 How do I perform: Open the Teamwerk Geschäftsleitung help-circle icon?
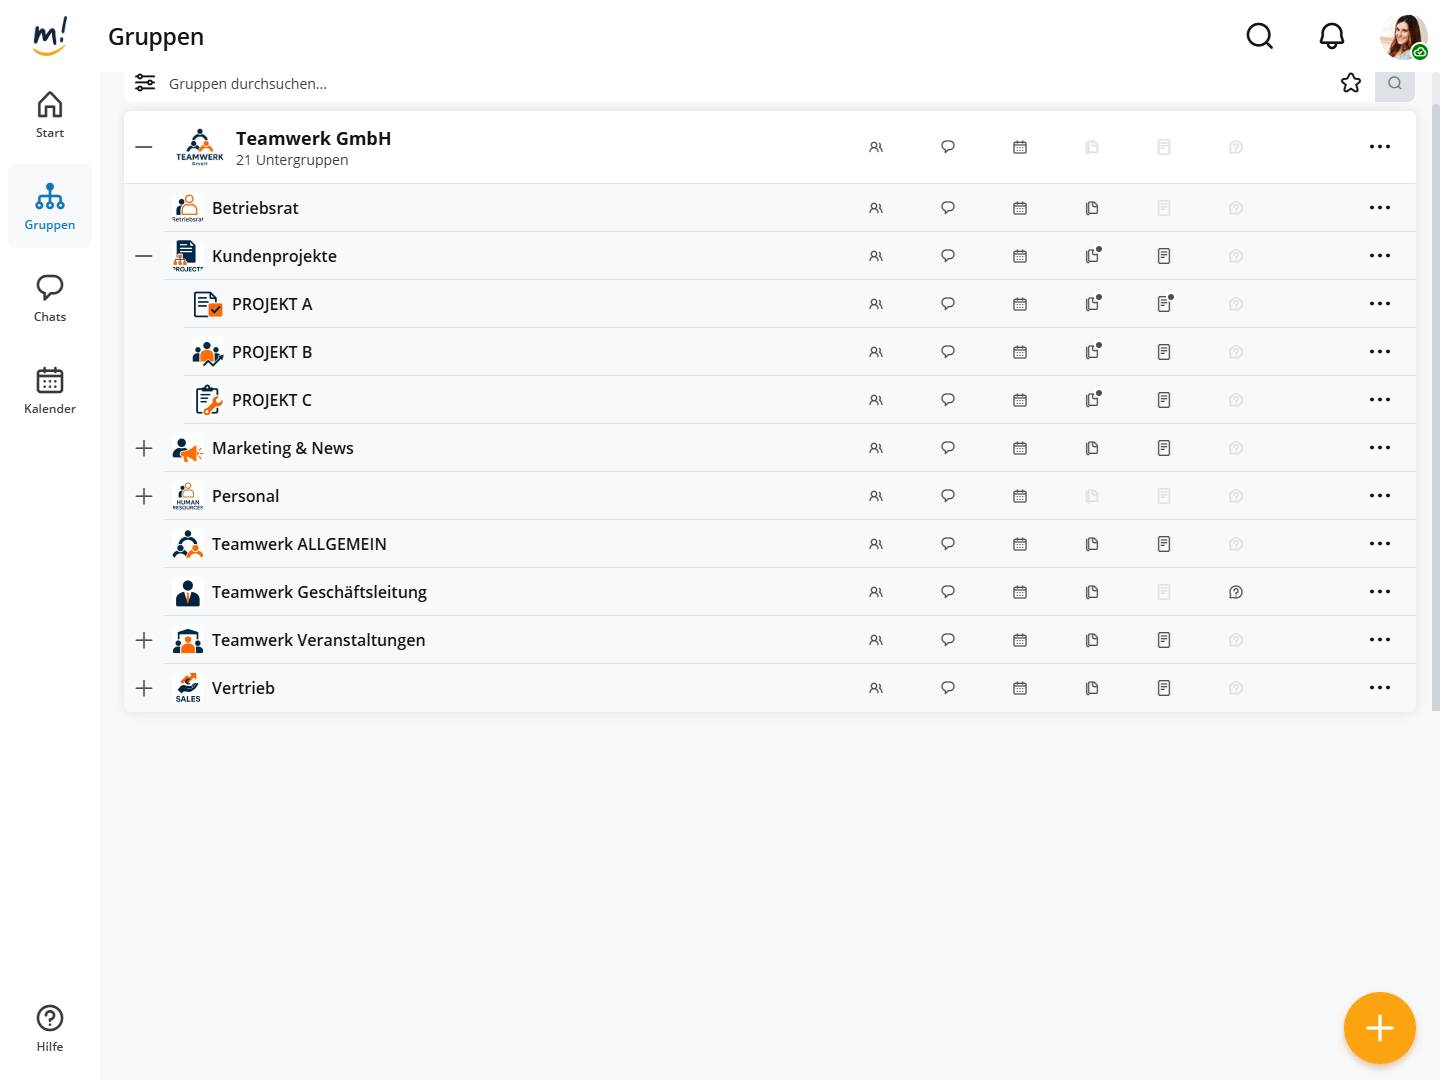tap(1236, 592)
